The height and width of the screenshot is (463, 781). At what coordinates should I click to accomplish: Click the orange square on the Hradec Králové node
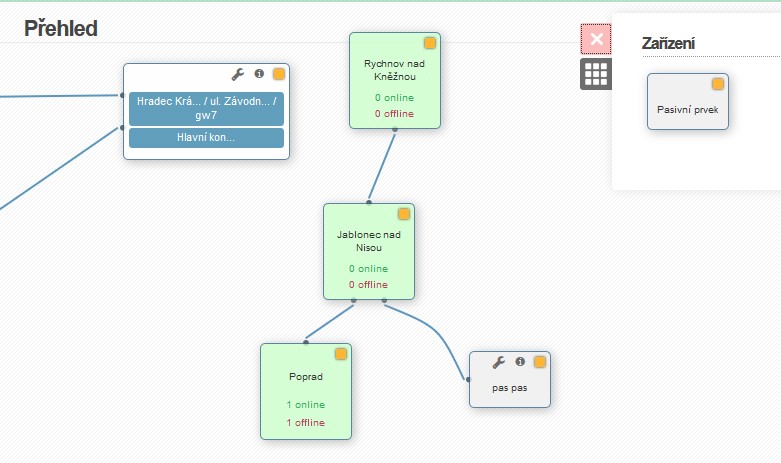point(279,74)
